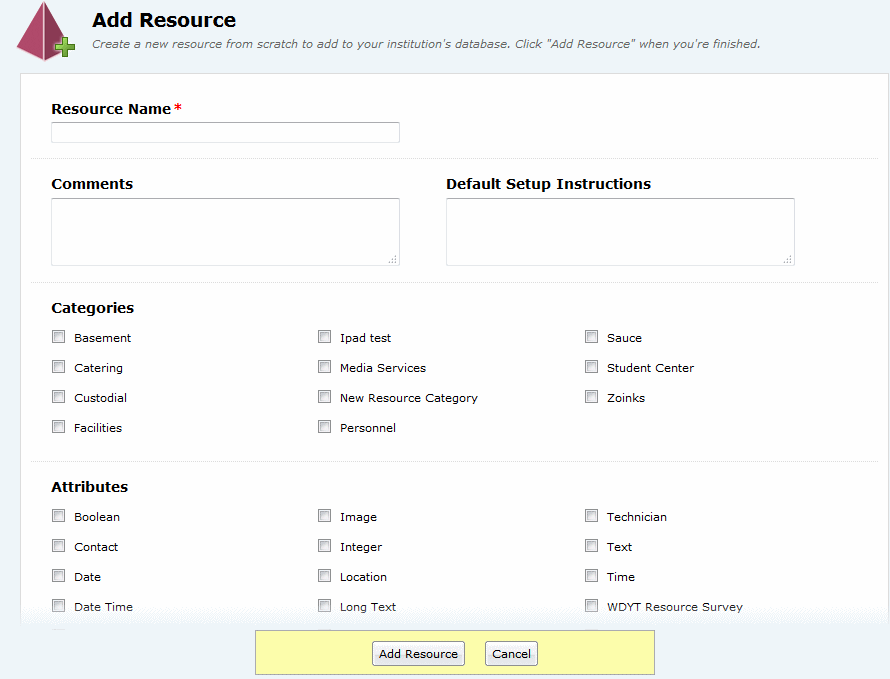Tick the Custodial checkbox

[59, 397]
